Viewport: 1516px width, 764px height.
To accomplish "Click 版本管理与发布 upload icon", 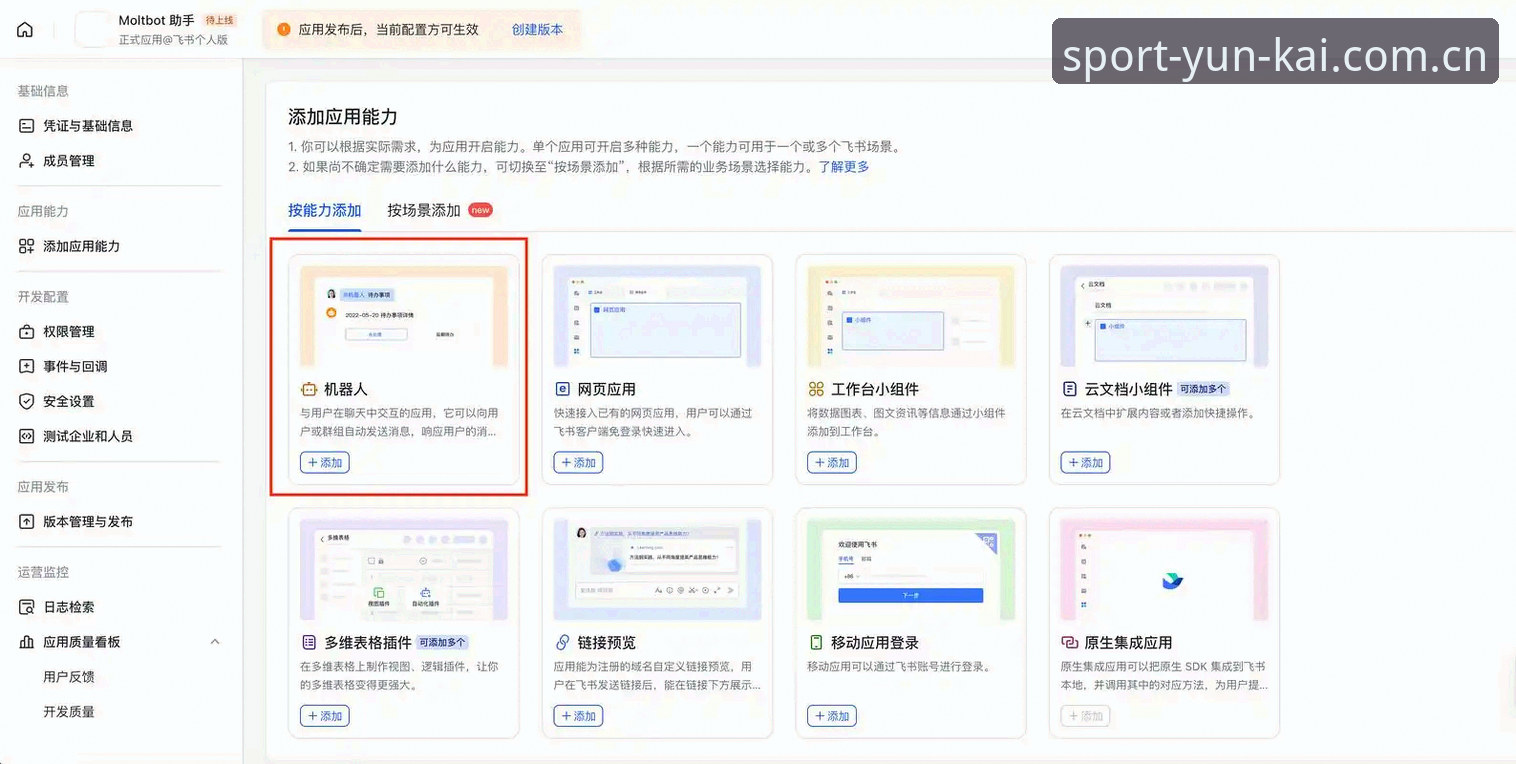I will tap(27, 522).
